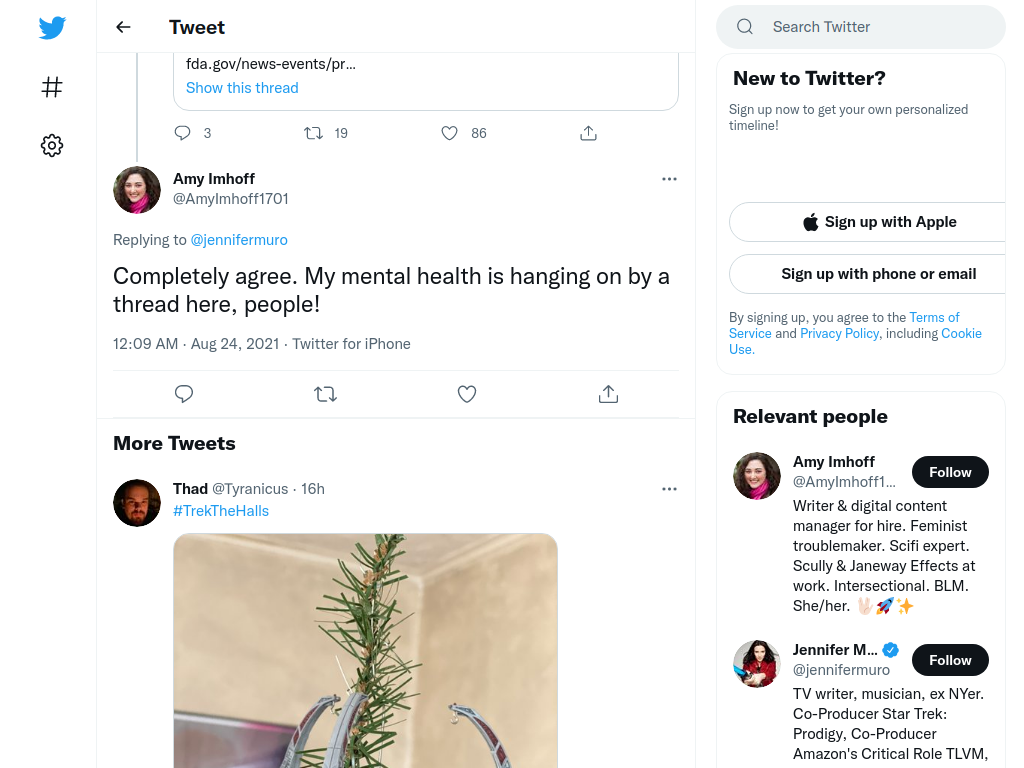The width and height of the screenshot is (1024, 768).
Task: Follow Jennifer Muro
Action: [x=950, y=660]
